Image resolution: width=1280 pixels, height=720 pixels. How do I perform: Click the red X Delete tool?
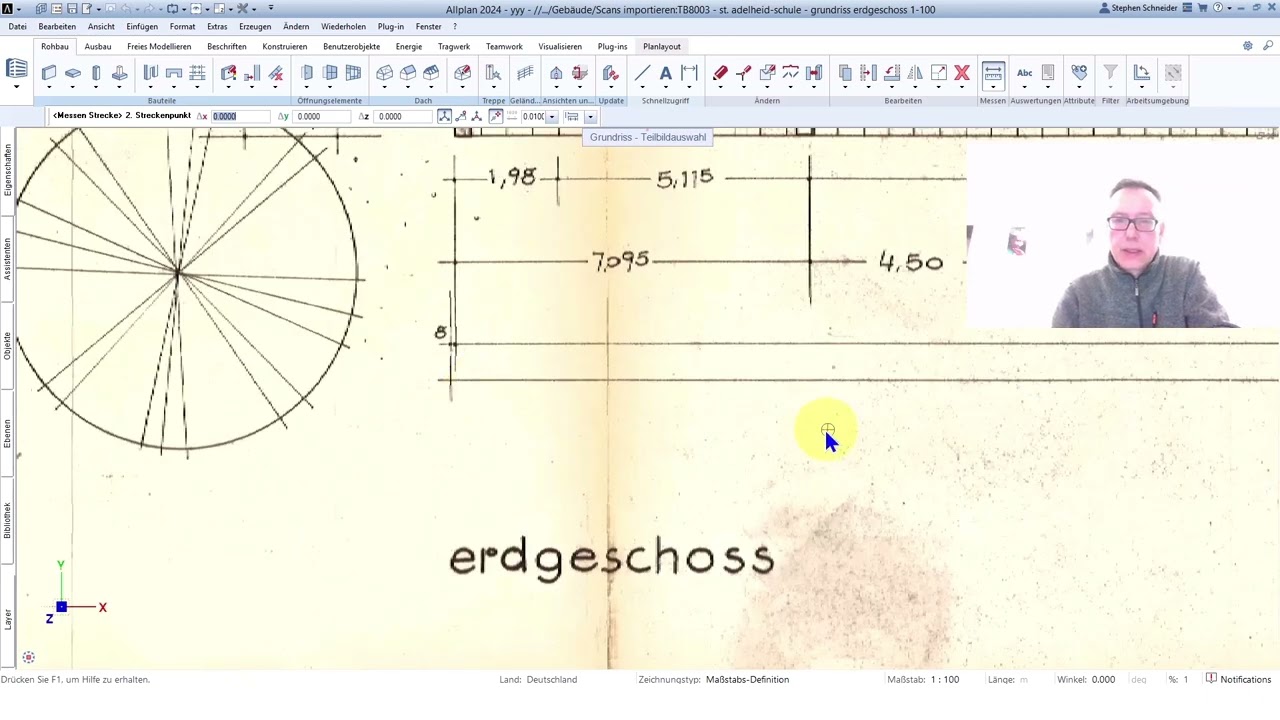click(x=962, y=73)
